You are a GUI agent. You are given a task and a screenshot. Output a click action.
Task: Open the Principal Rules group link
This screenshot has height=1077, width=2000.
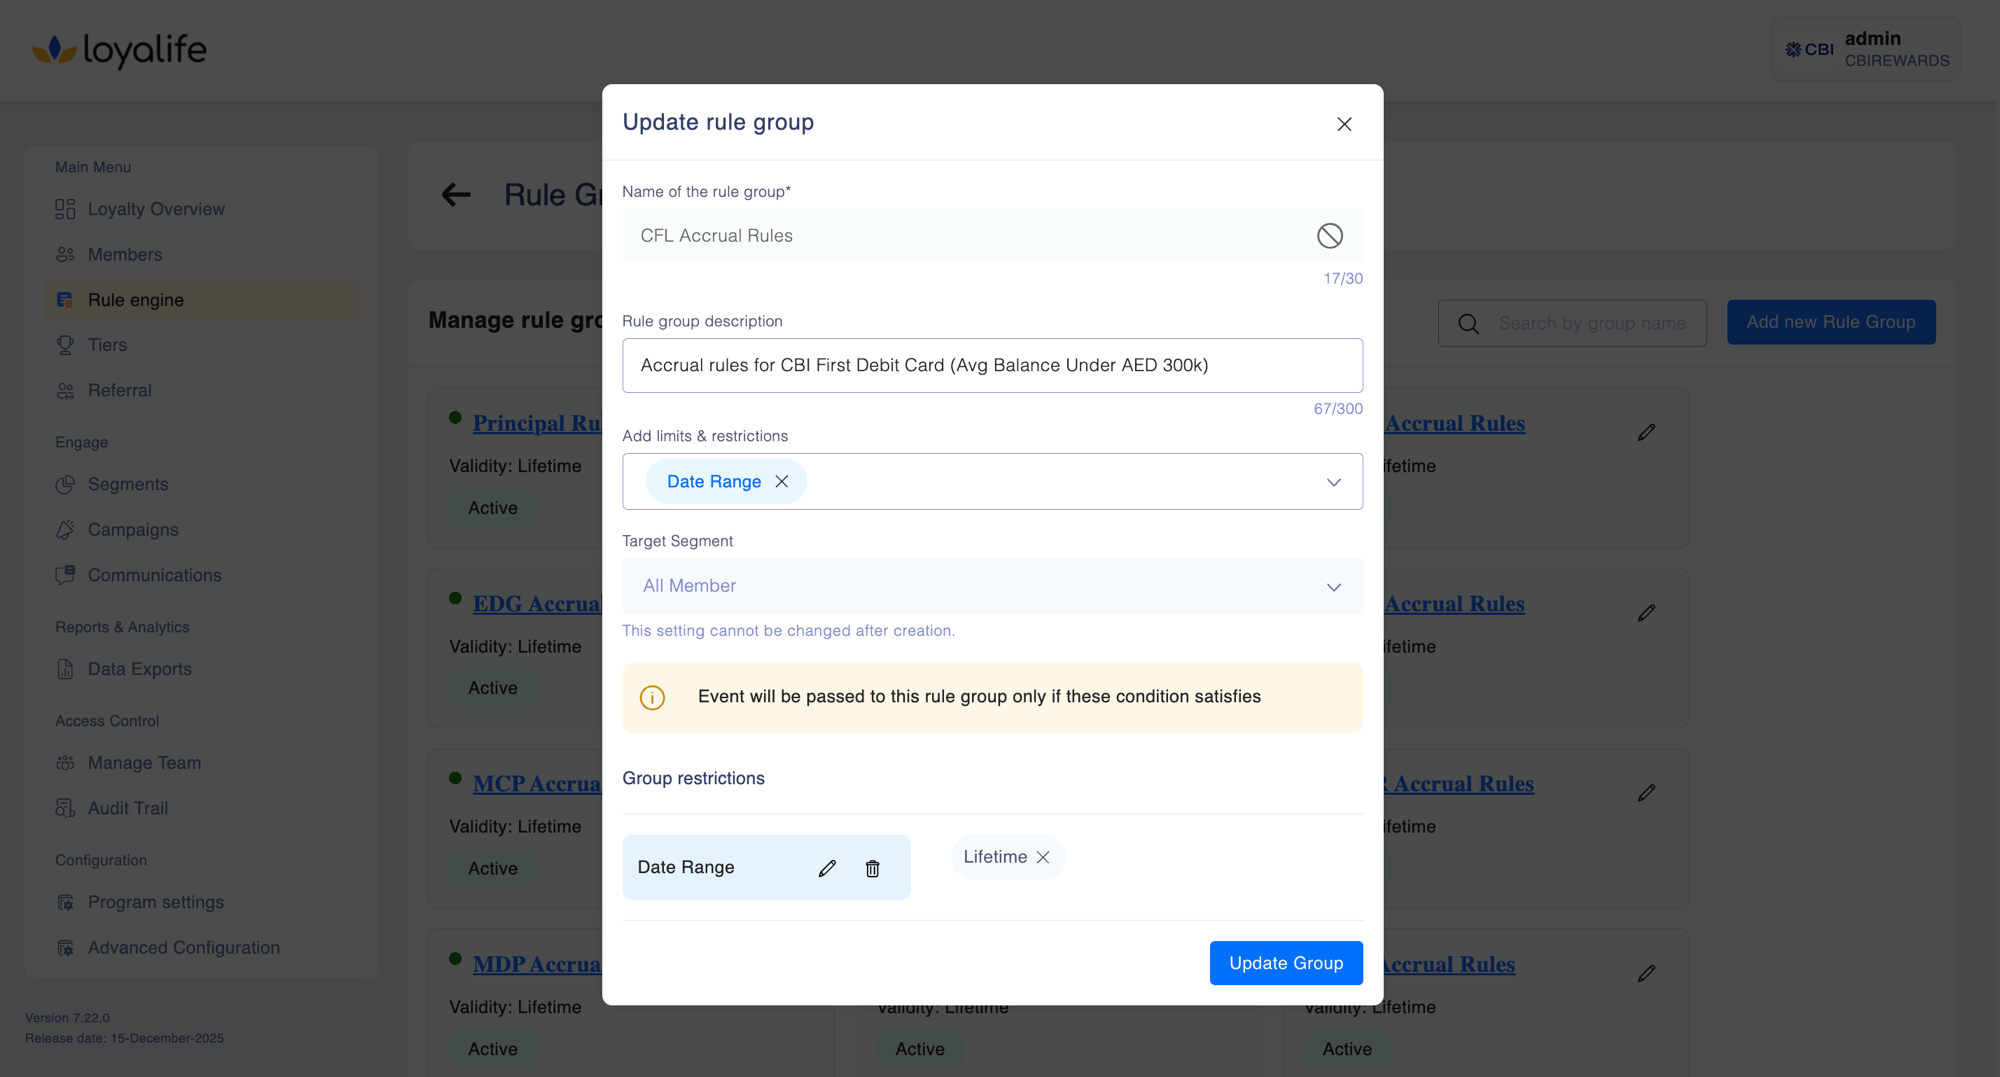tap(537, 423)
